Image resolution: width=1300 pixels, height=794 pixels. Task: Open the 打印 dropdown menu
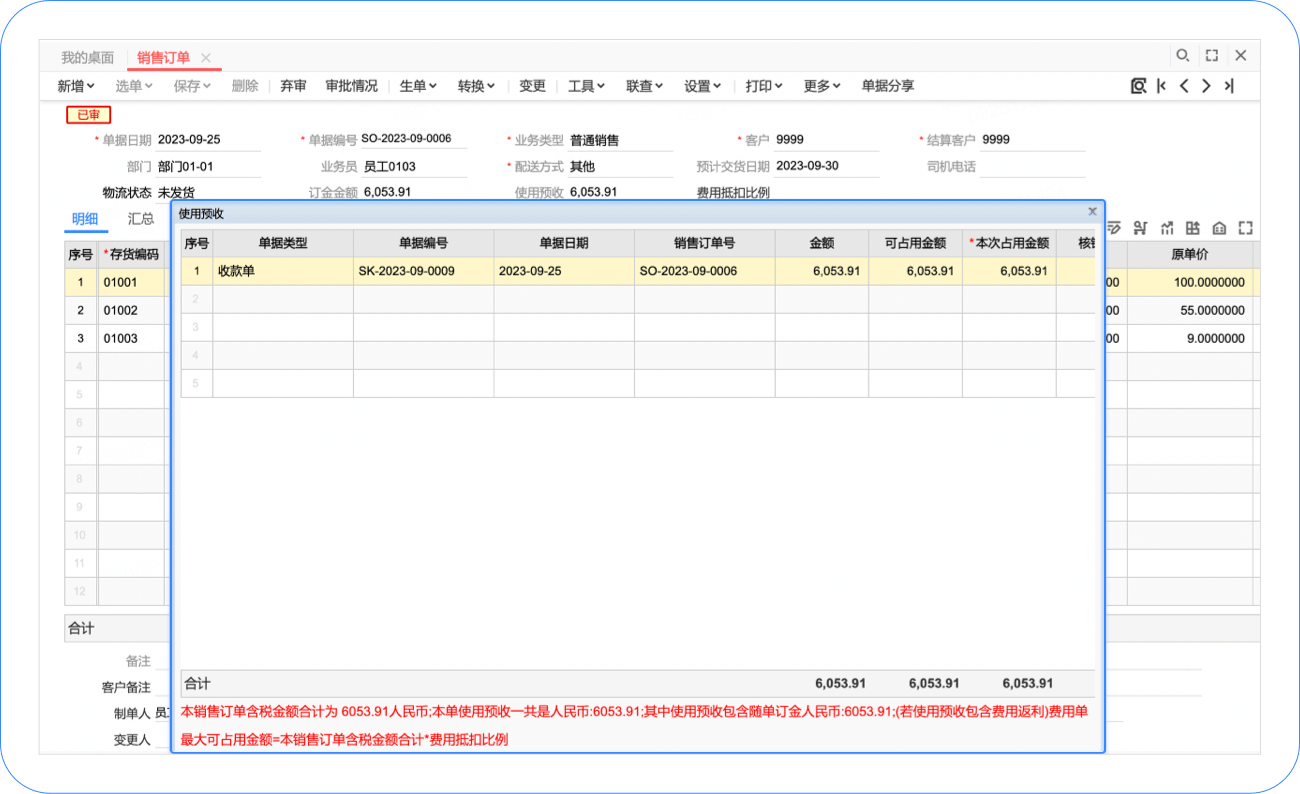[763, 86]
